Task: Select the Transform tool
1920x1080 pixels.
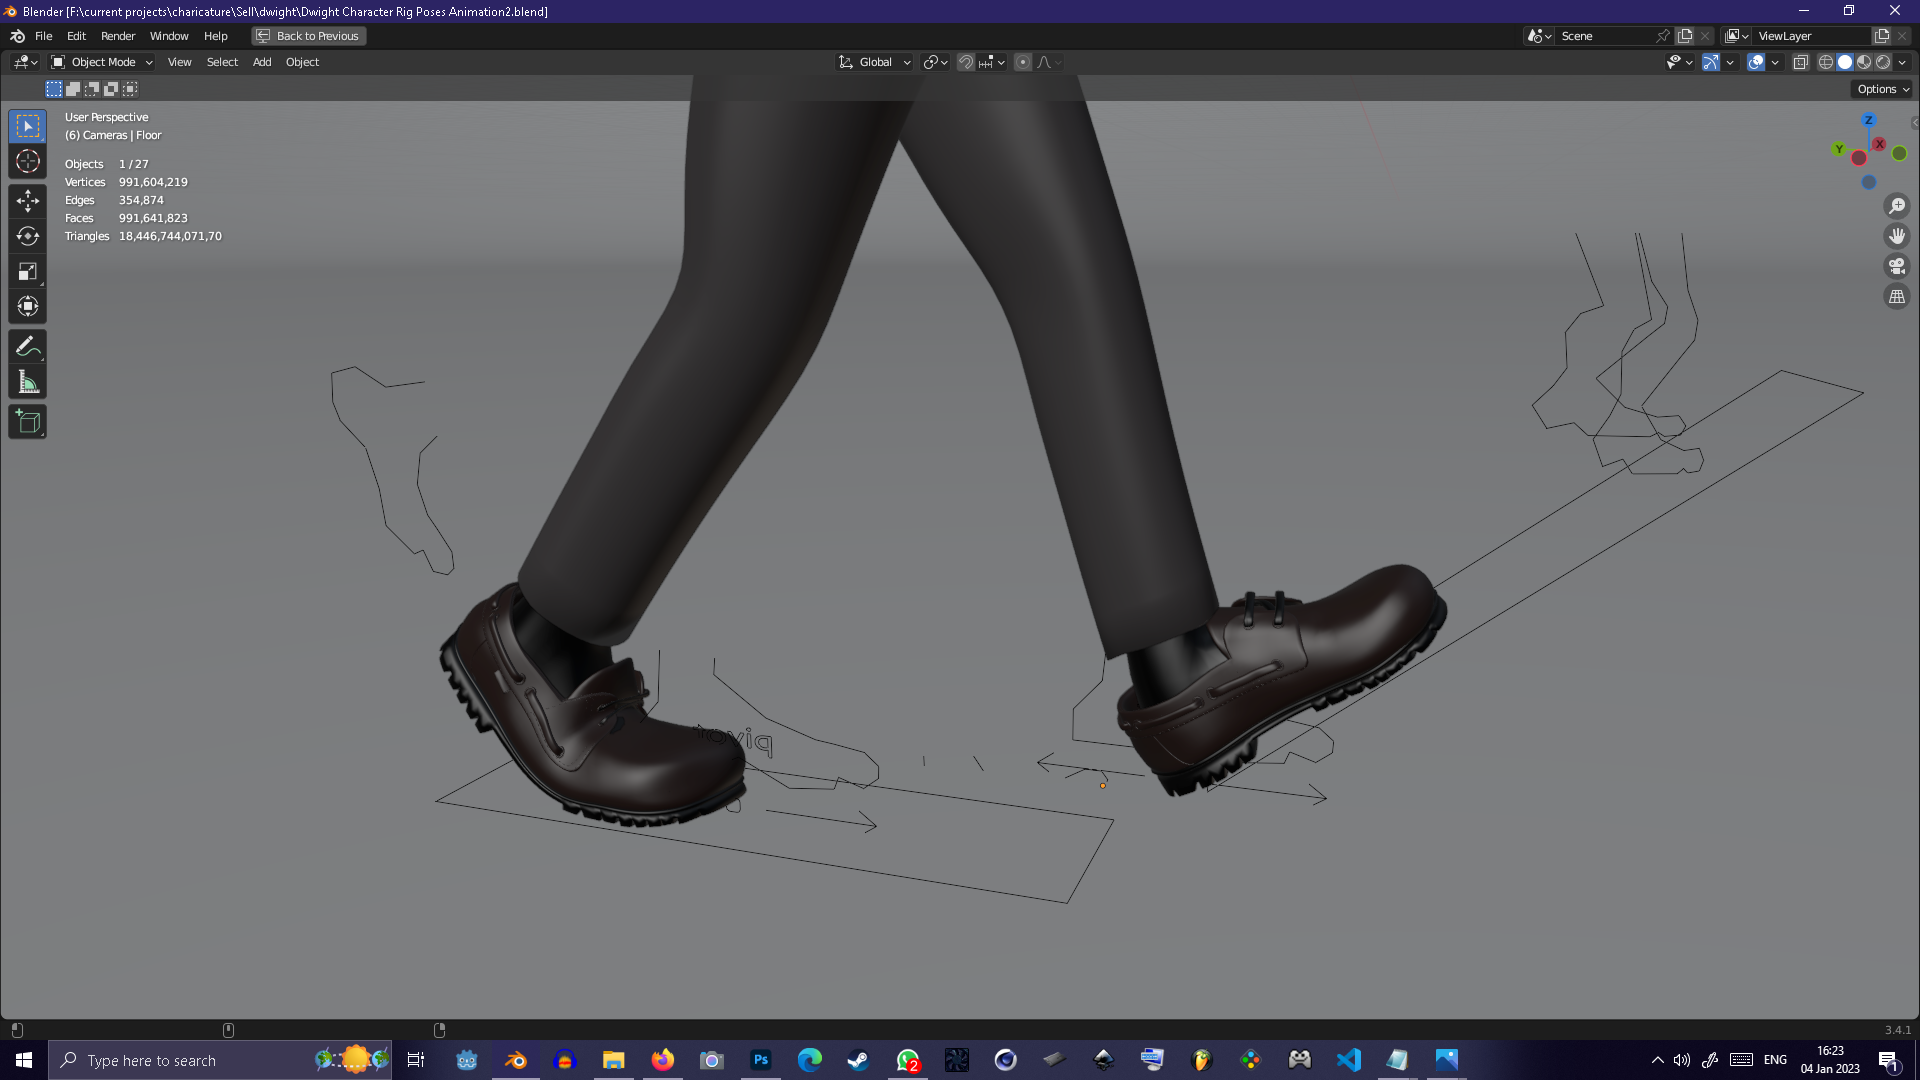Action: 28,306
